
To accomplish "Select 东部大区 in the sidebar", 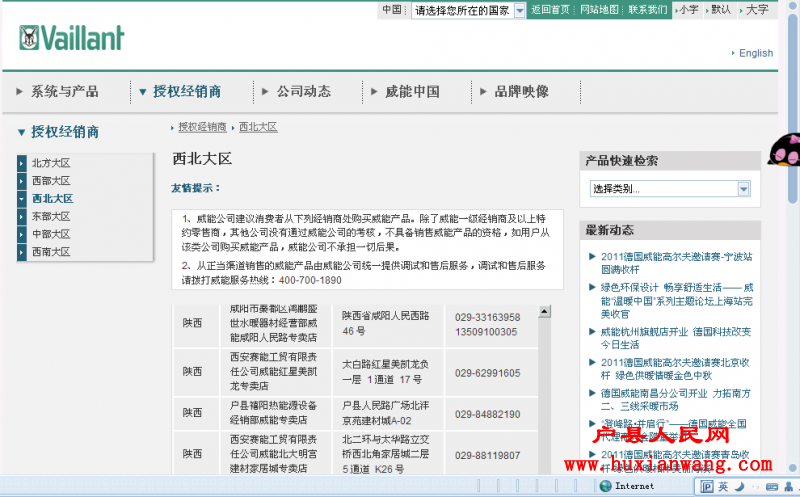I will click(x=51, y=216).
